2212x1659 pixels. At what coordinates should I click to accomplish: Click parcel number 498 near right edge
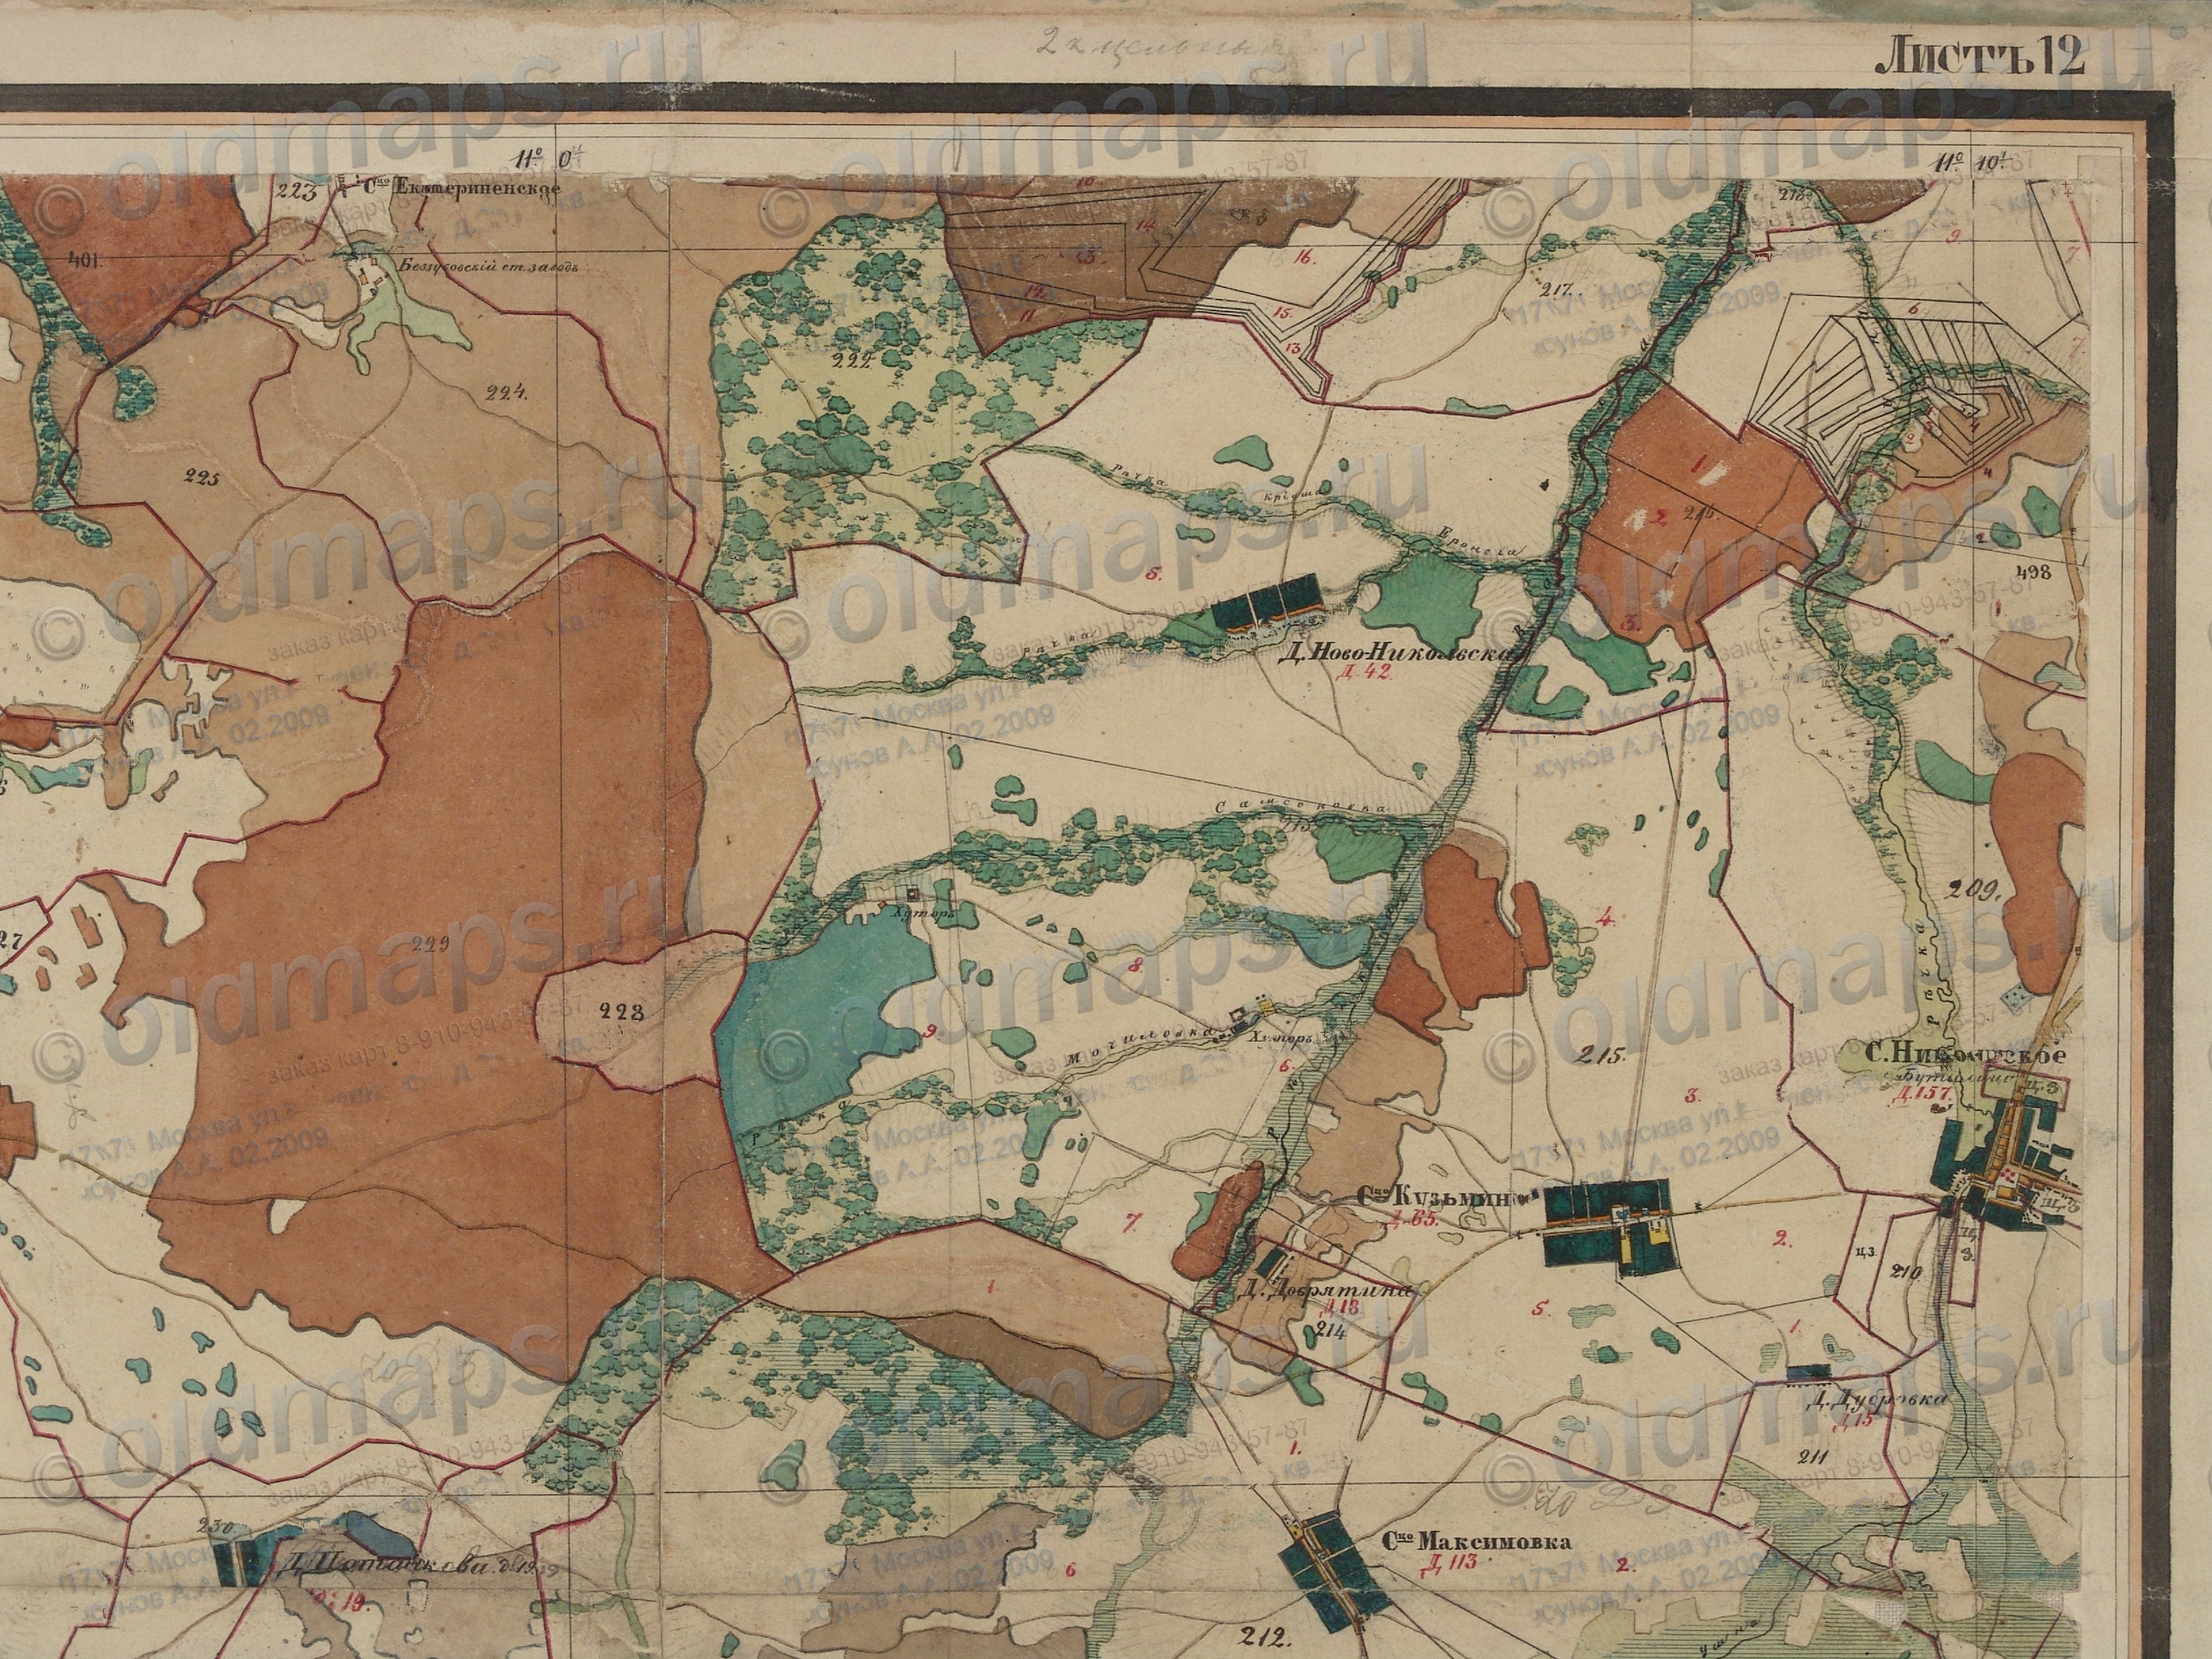[x=2034, y=573]
